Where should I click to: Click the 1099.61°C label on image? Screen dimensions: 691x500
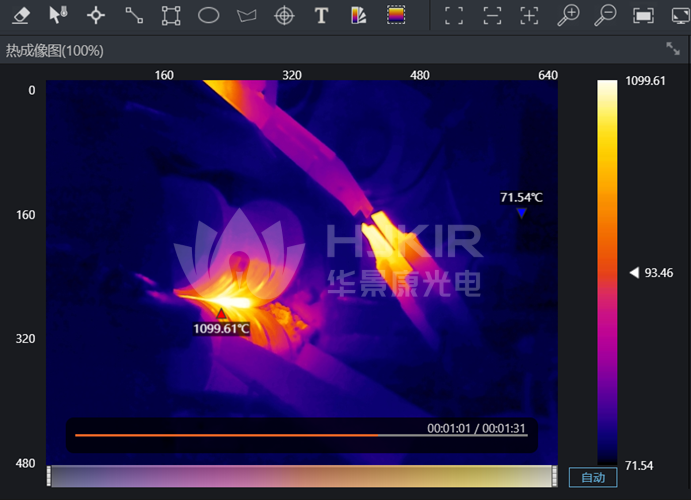221,329
